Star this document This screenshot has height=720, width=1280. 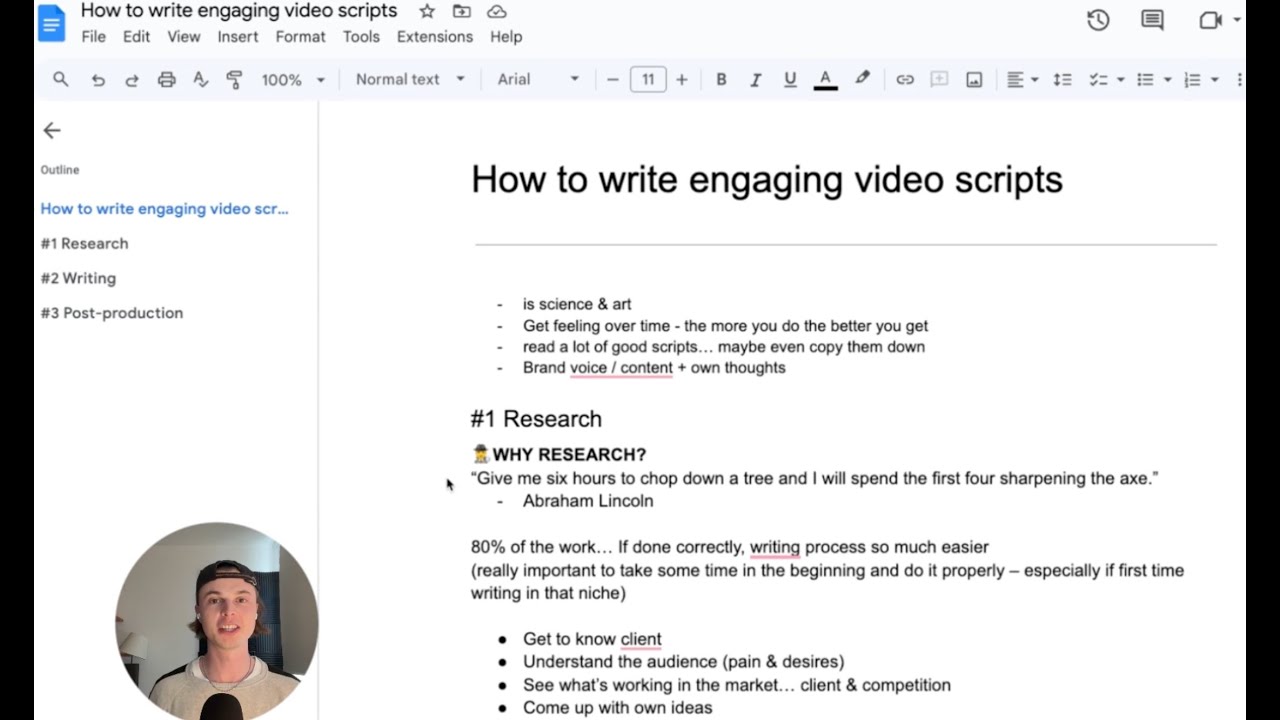point(427,11)
